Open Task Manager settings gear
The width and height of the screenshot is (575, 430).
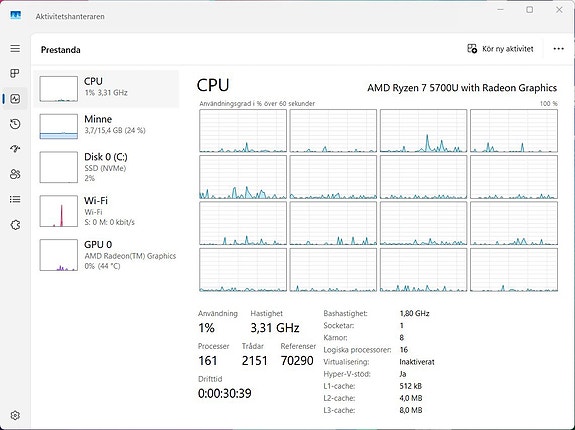click(x=15, y=415)
